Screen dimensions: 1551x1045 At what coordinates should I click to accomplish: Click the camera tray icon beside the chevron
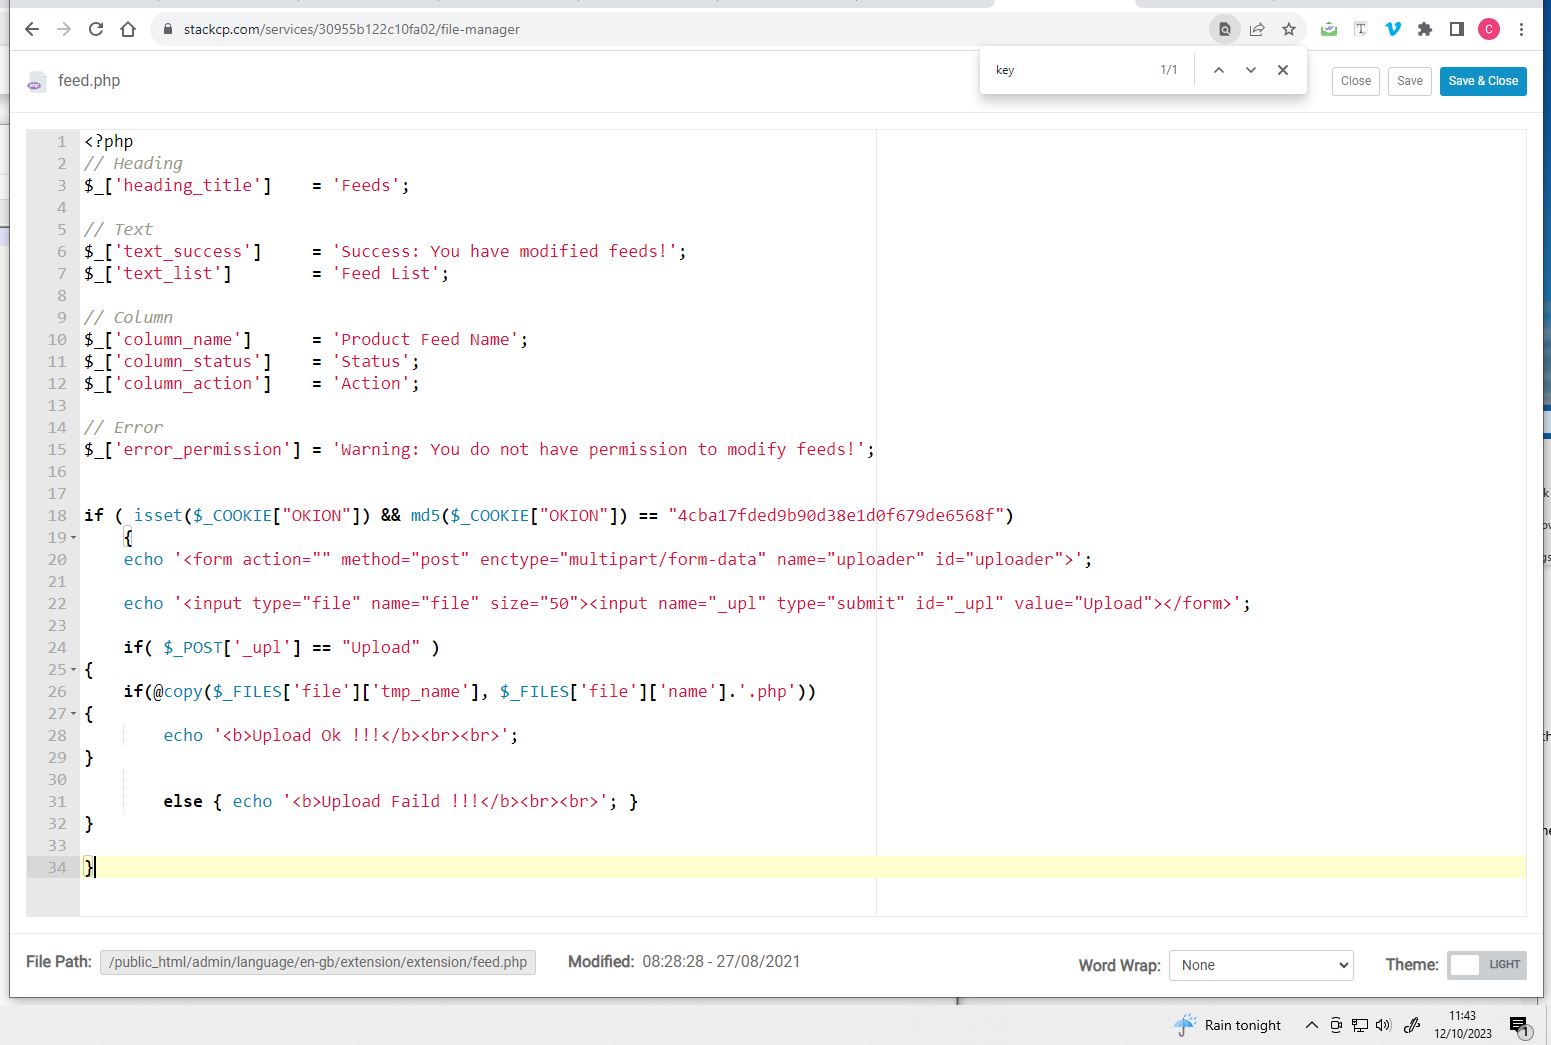(1336, 1025)
